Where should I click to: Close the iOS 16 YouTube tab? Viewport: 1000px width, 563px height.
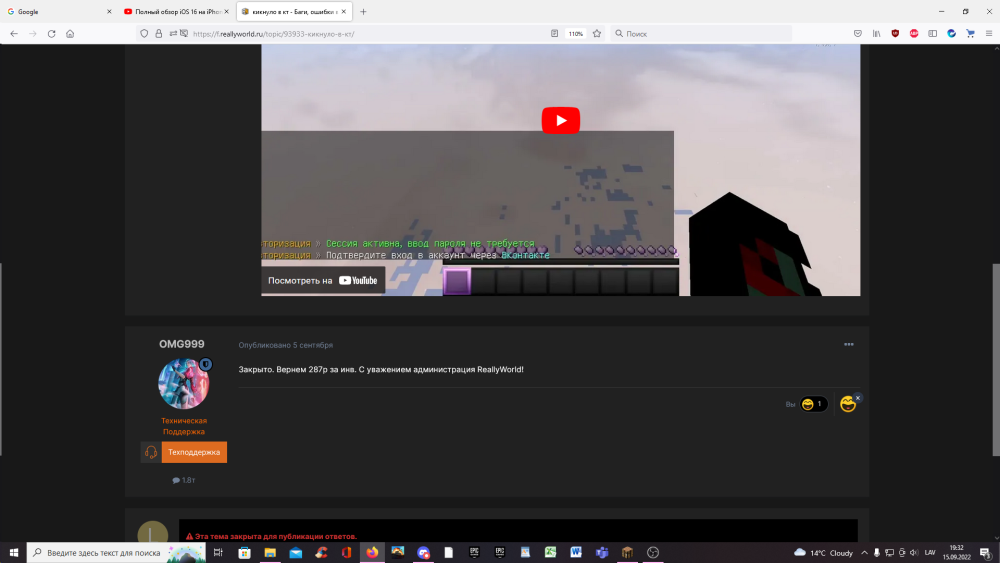(226, 11)
